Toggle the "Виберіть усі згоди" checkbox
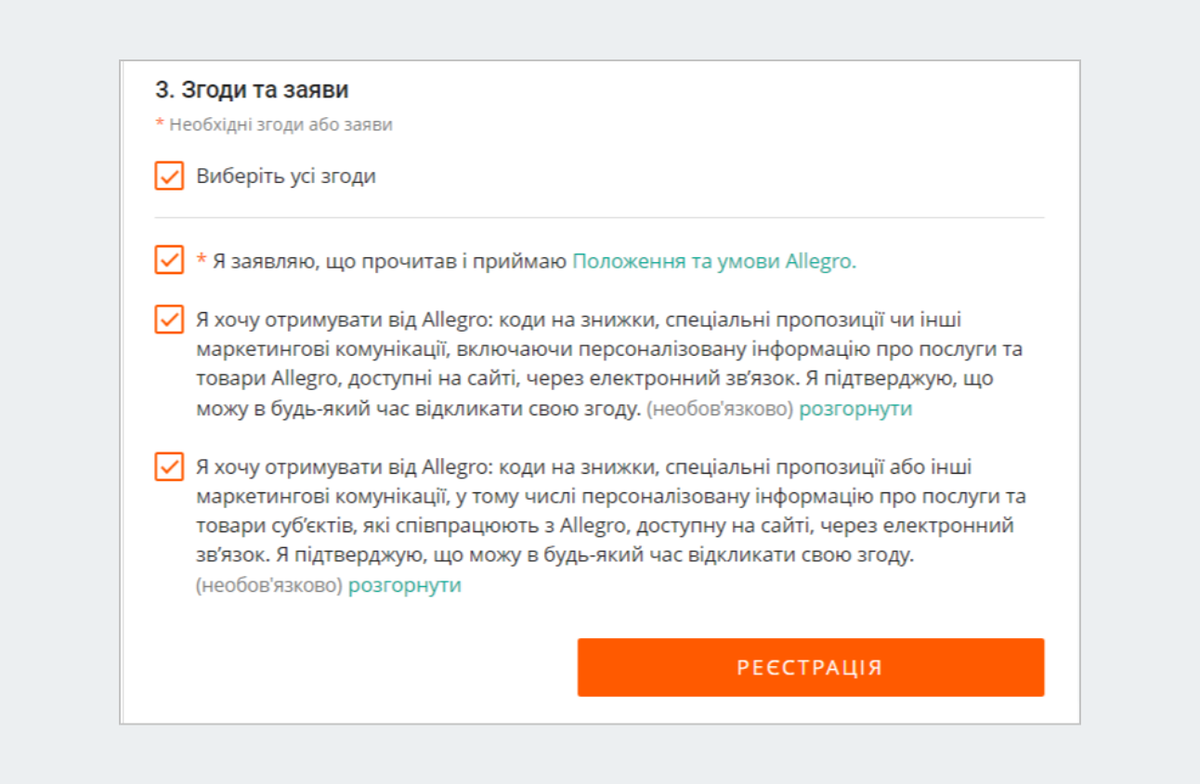Screen dimensions: 1200x784 [169, 176]
